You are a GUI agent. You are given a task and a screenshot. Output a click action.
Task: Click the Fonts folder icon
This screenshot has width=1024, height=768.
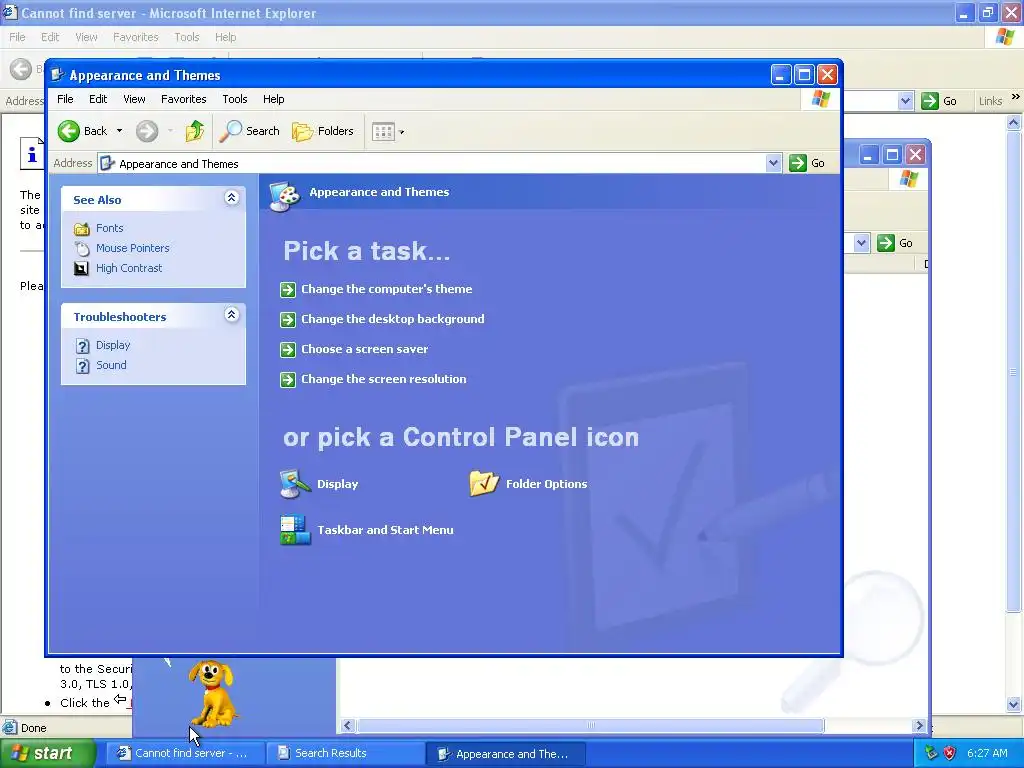tap(82, 229)
